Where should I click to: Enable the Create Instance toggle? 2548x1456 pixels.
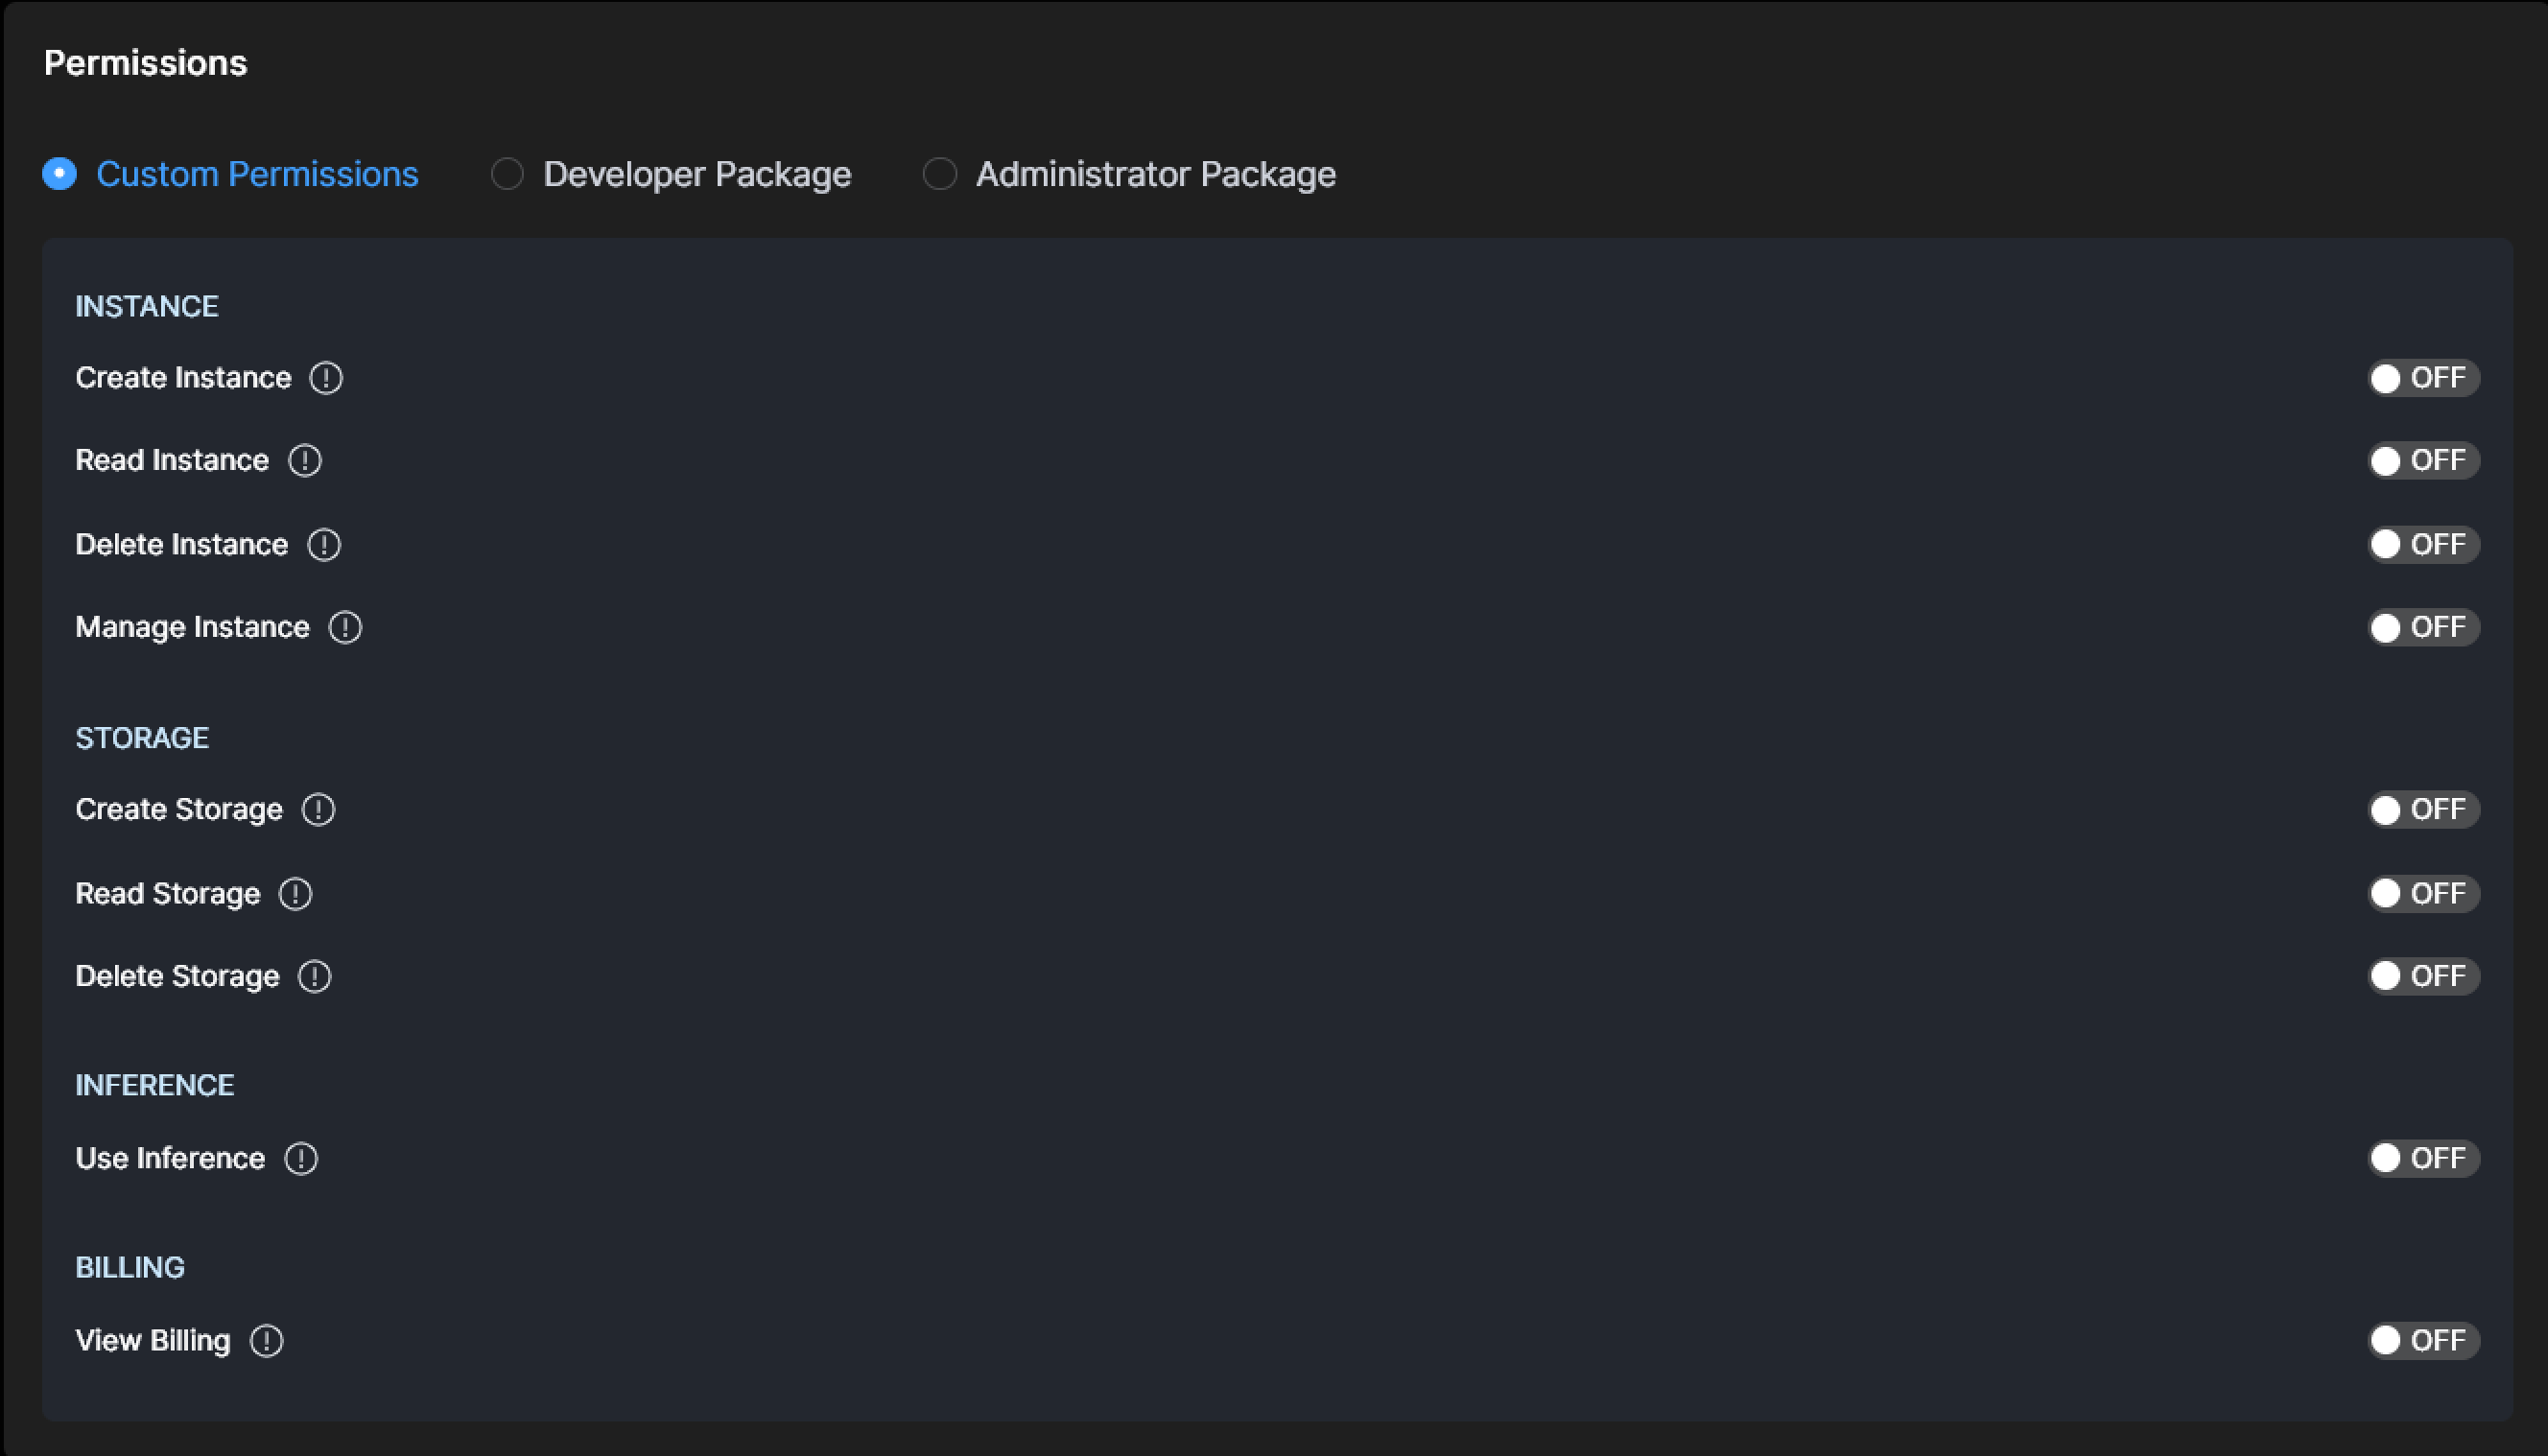click(x=2422, y=378)
